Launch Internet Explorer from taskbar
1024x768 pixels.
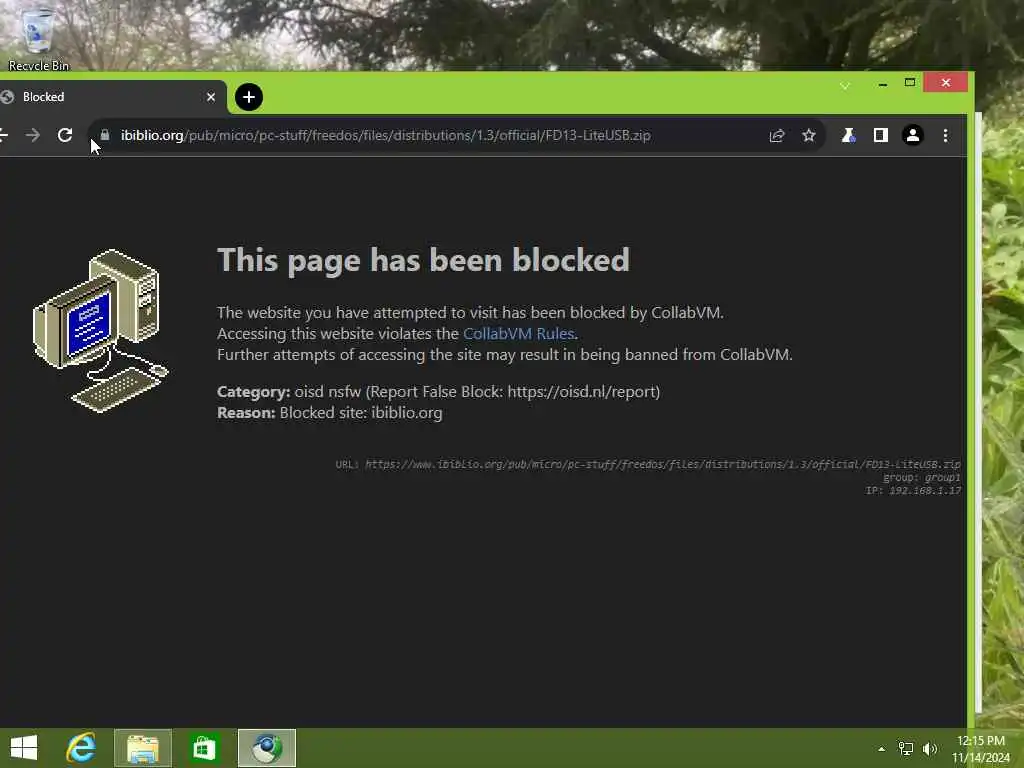(x=82, y=748)
